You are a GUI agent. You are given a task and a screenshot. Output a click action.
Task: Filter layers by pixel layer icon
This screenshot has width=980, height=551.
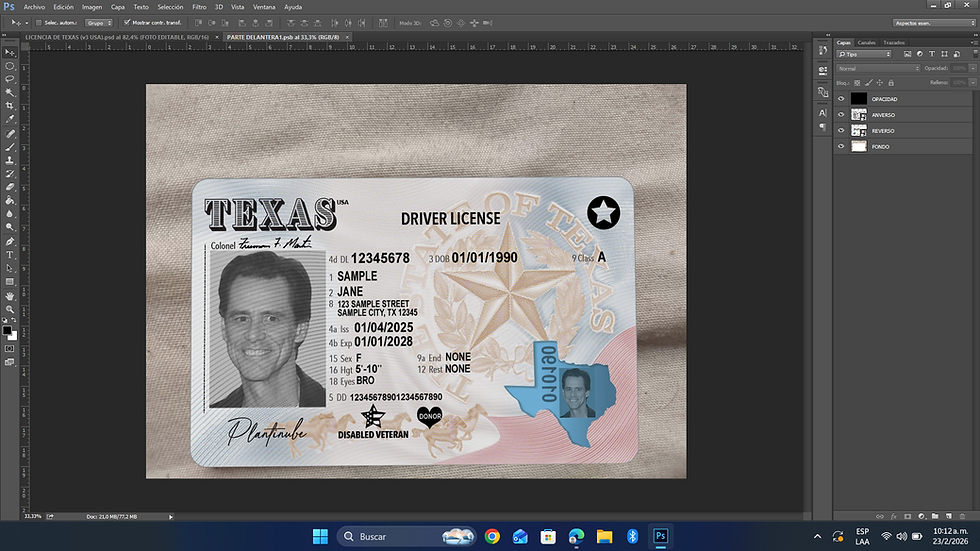[908, 54]
